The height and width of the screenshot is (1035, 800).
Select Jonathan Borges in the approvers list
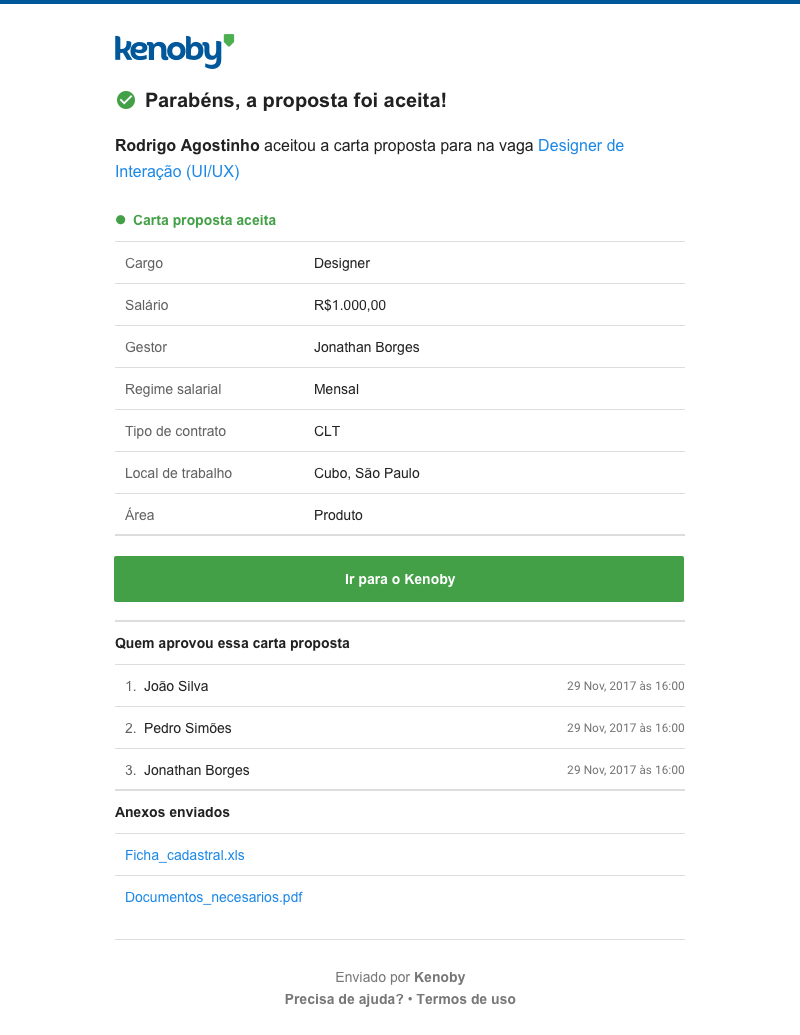196,770
